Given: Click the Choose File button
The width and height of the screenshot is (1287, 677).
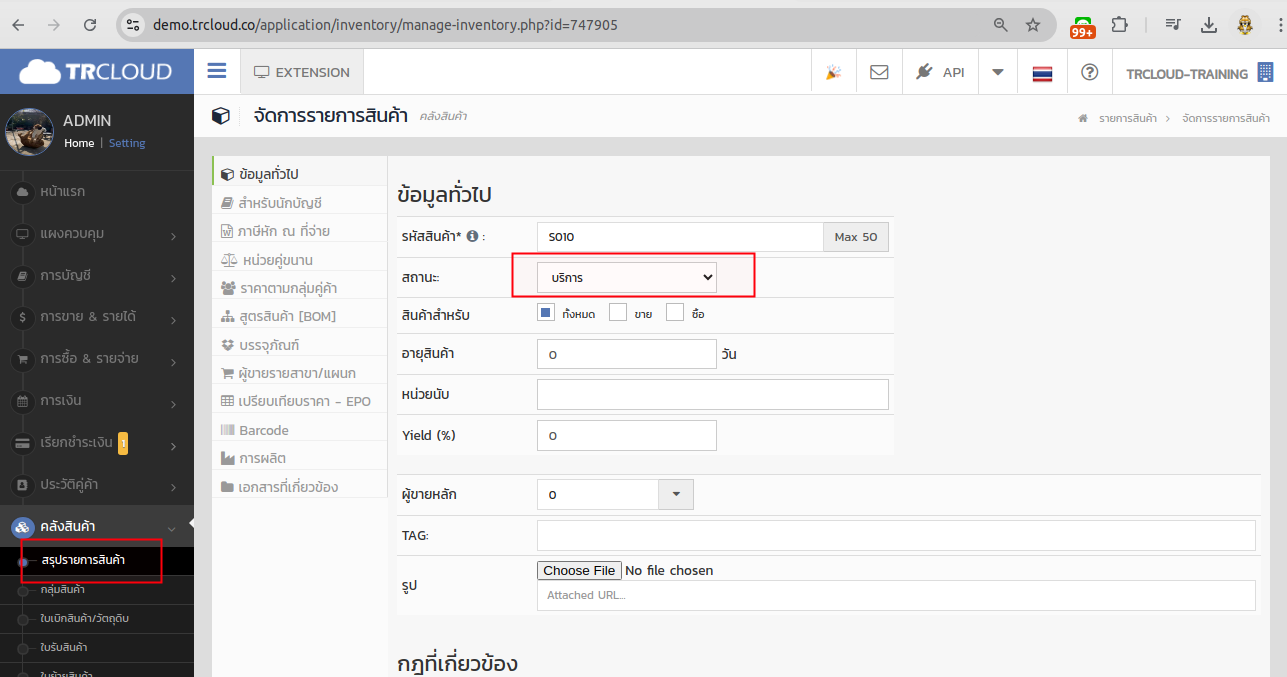Looking at the screenshot, I should click(579, 570).
